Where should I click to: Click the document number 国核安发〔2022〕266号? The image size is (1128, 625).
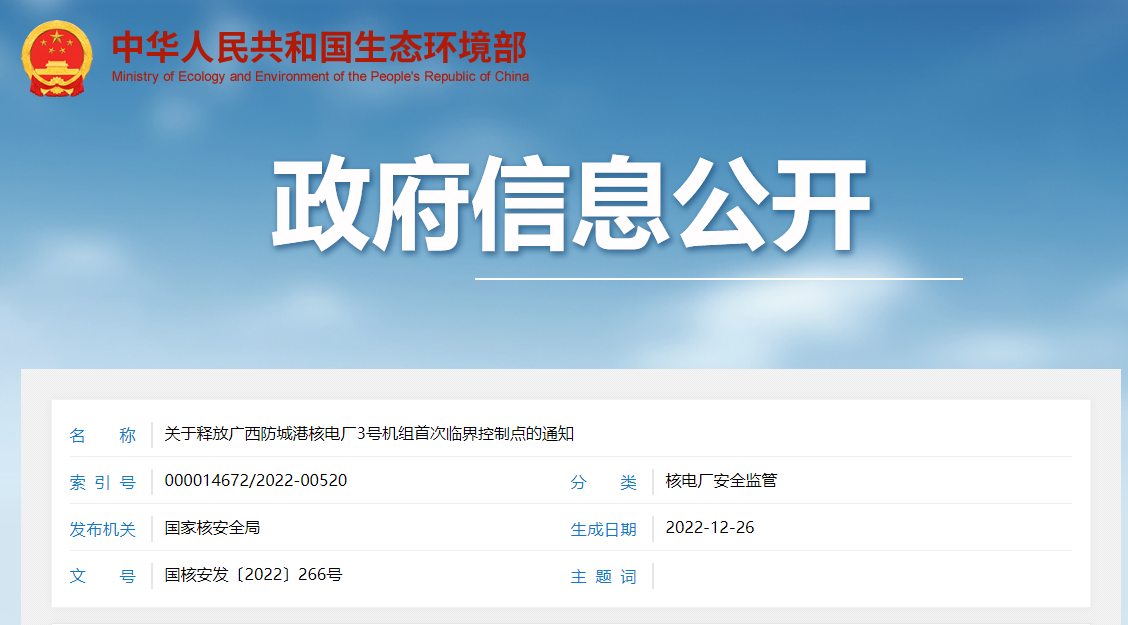(253, 575)
